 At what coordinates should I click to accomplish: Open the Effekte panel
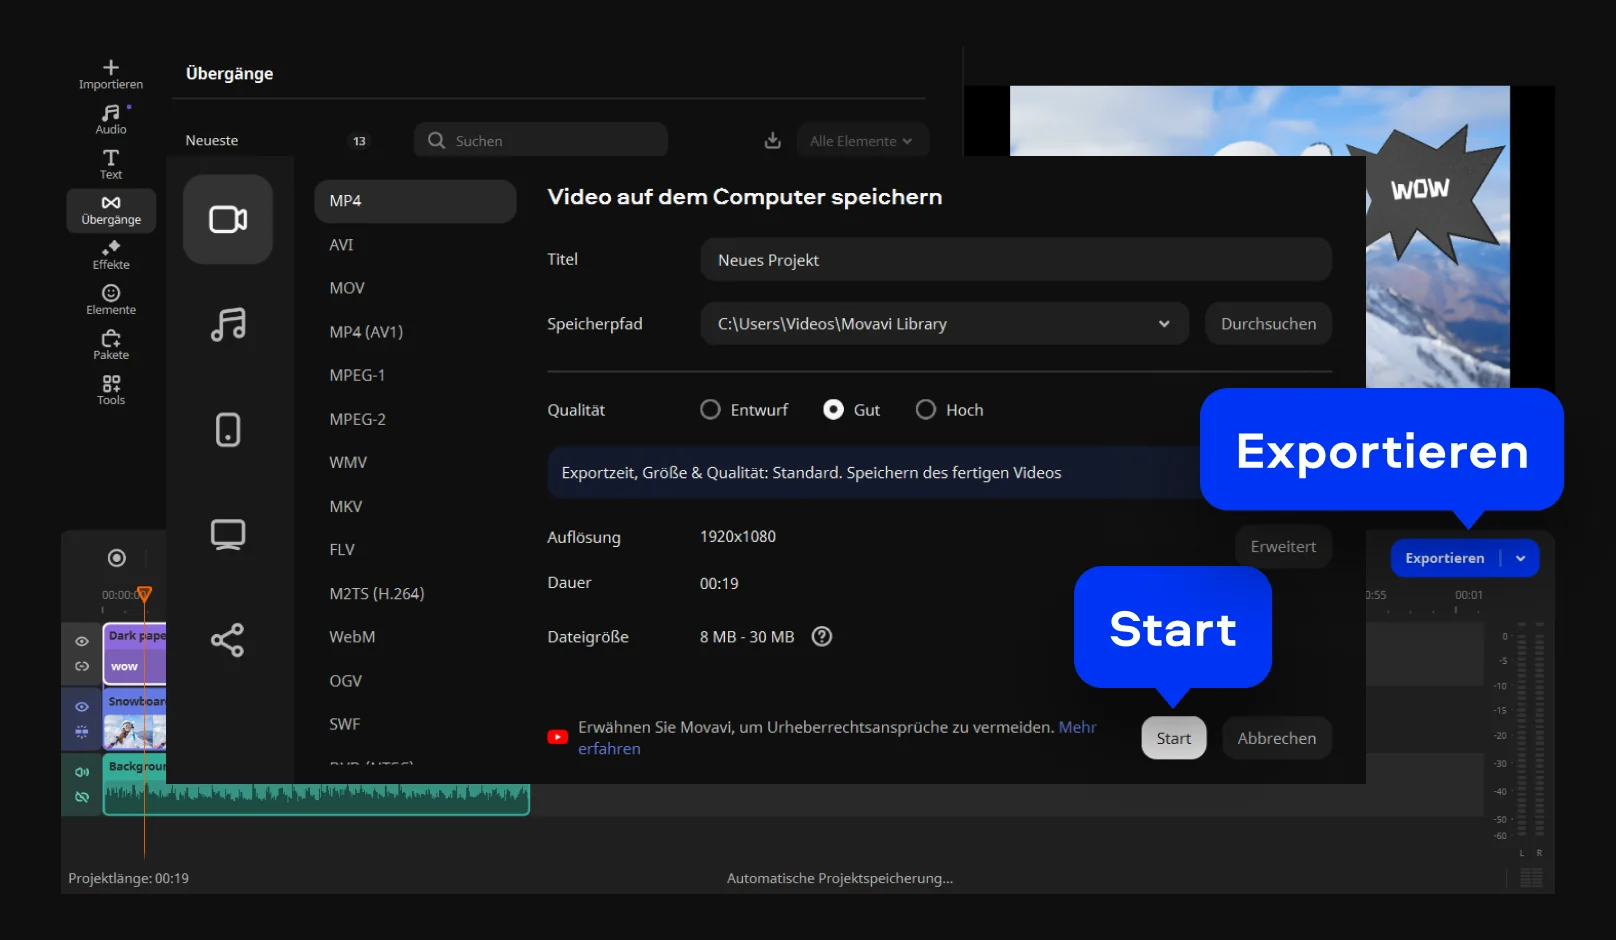(111, 255)
